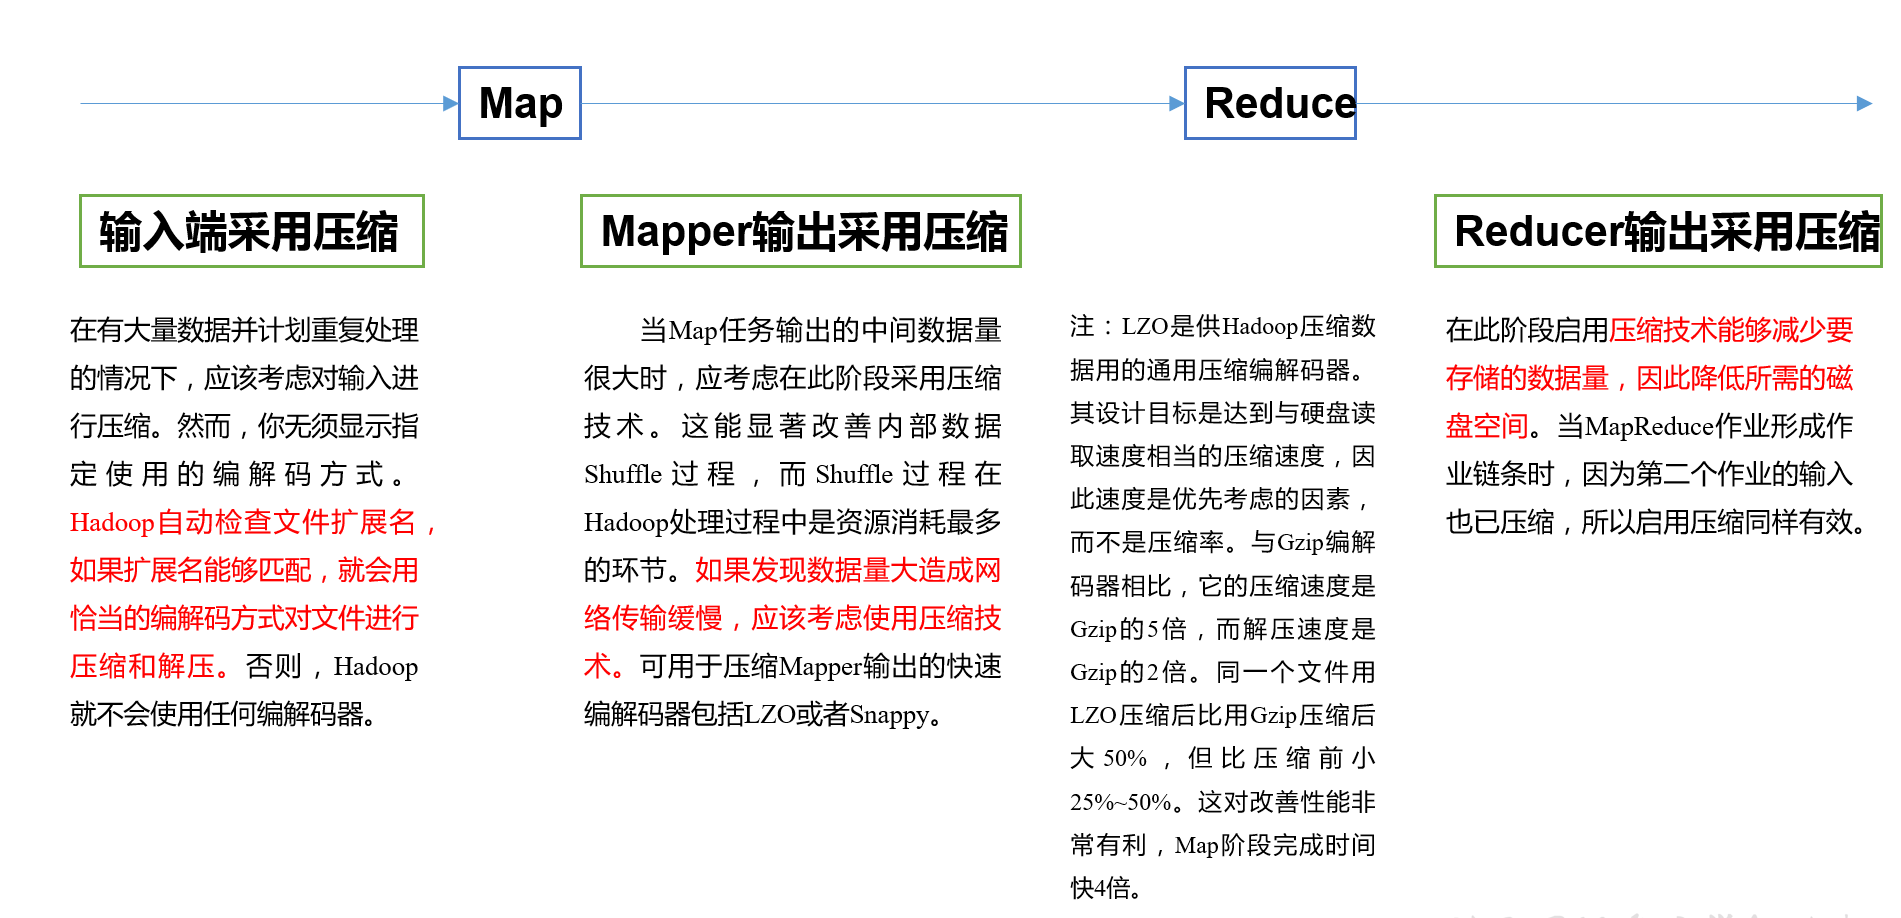Click the Gzip的5倍 text line
1901x918 pixels.
coord(1120,630)
